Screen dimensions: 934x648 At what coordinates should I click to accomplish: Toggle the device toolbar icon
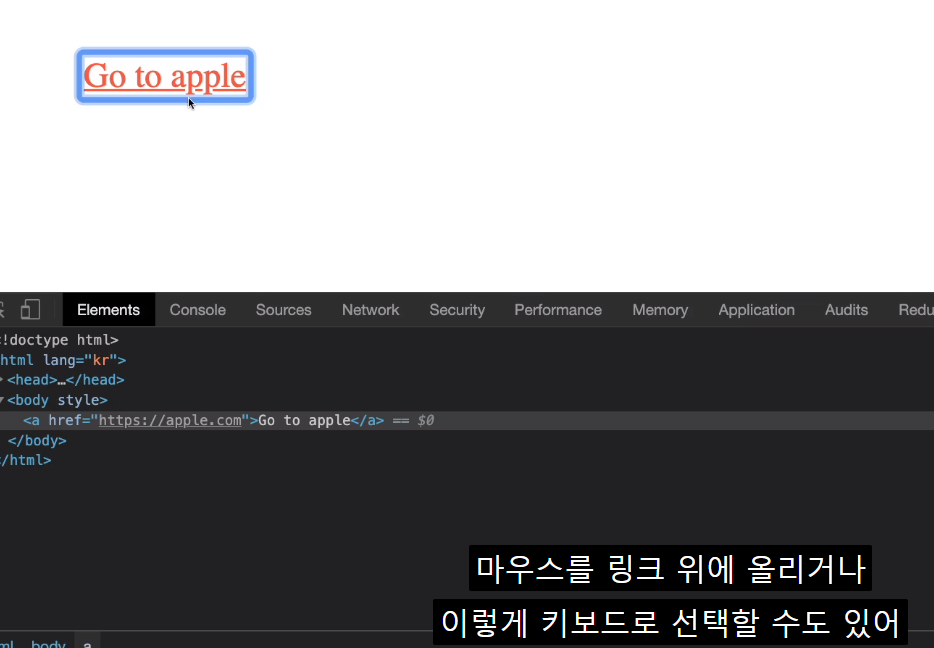(30, 310)
